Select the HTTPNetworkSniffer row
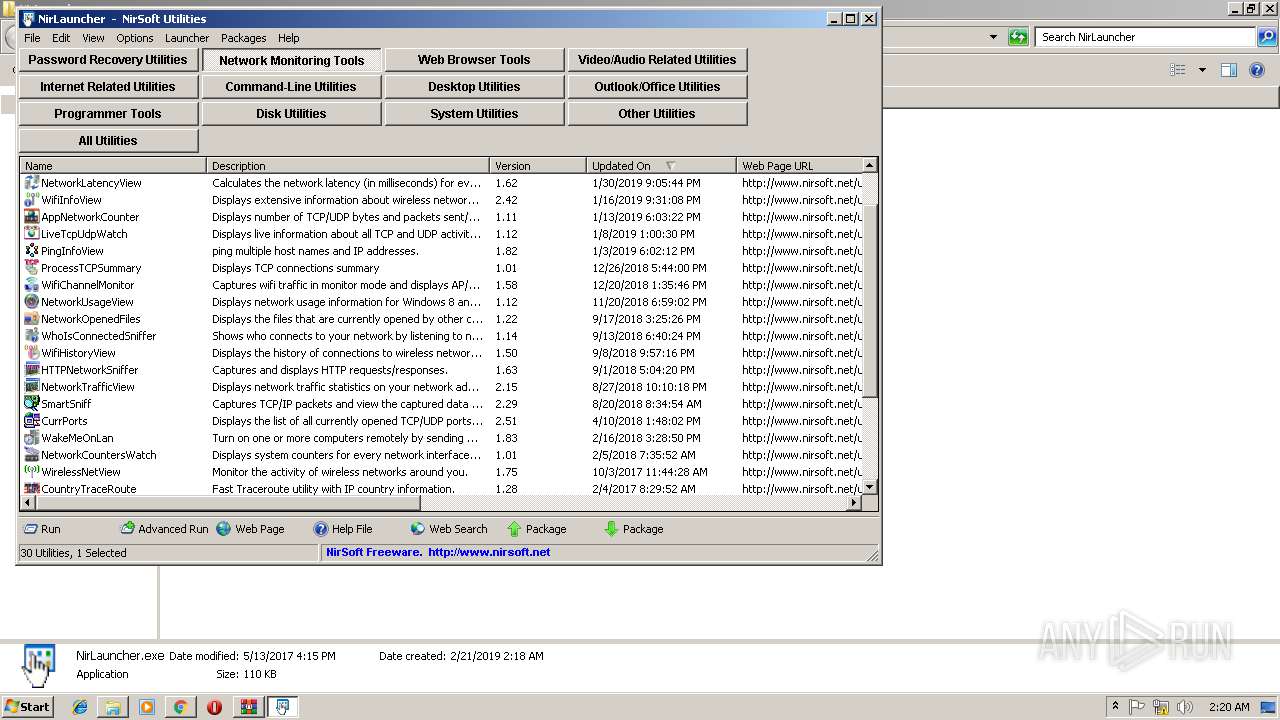1280x720 pixels. (x=441, y=370)
